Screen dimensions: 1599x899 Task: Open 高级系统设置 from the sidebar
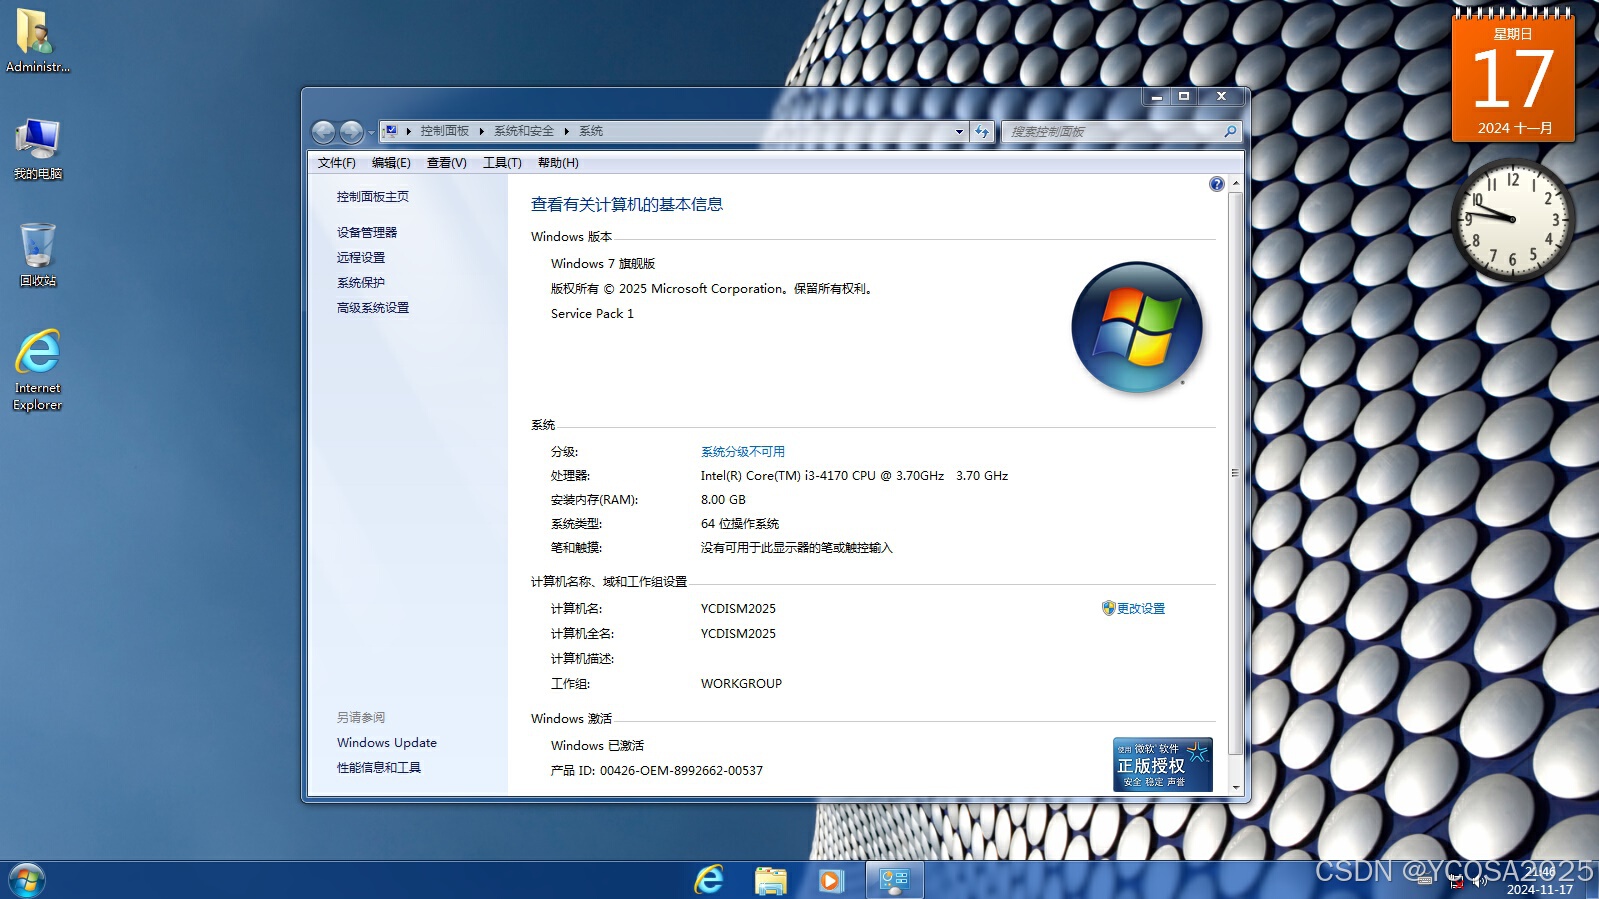pyautogui.click(x=373, y=308)
